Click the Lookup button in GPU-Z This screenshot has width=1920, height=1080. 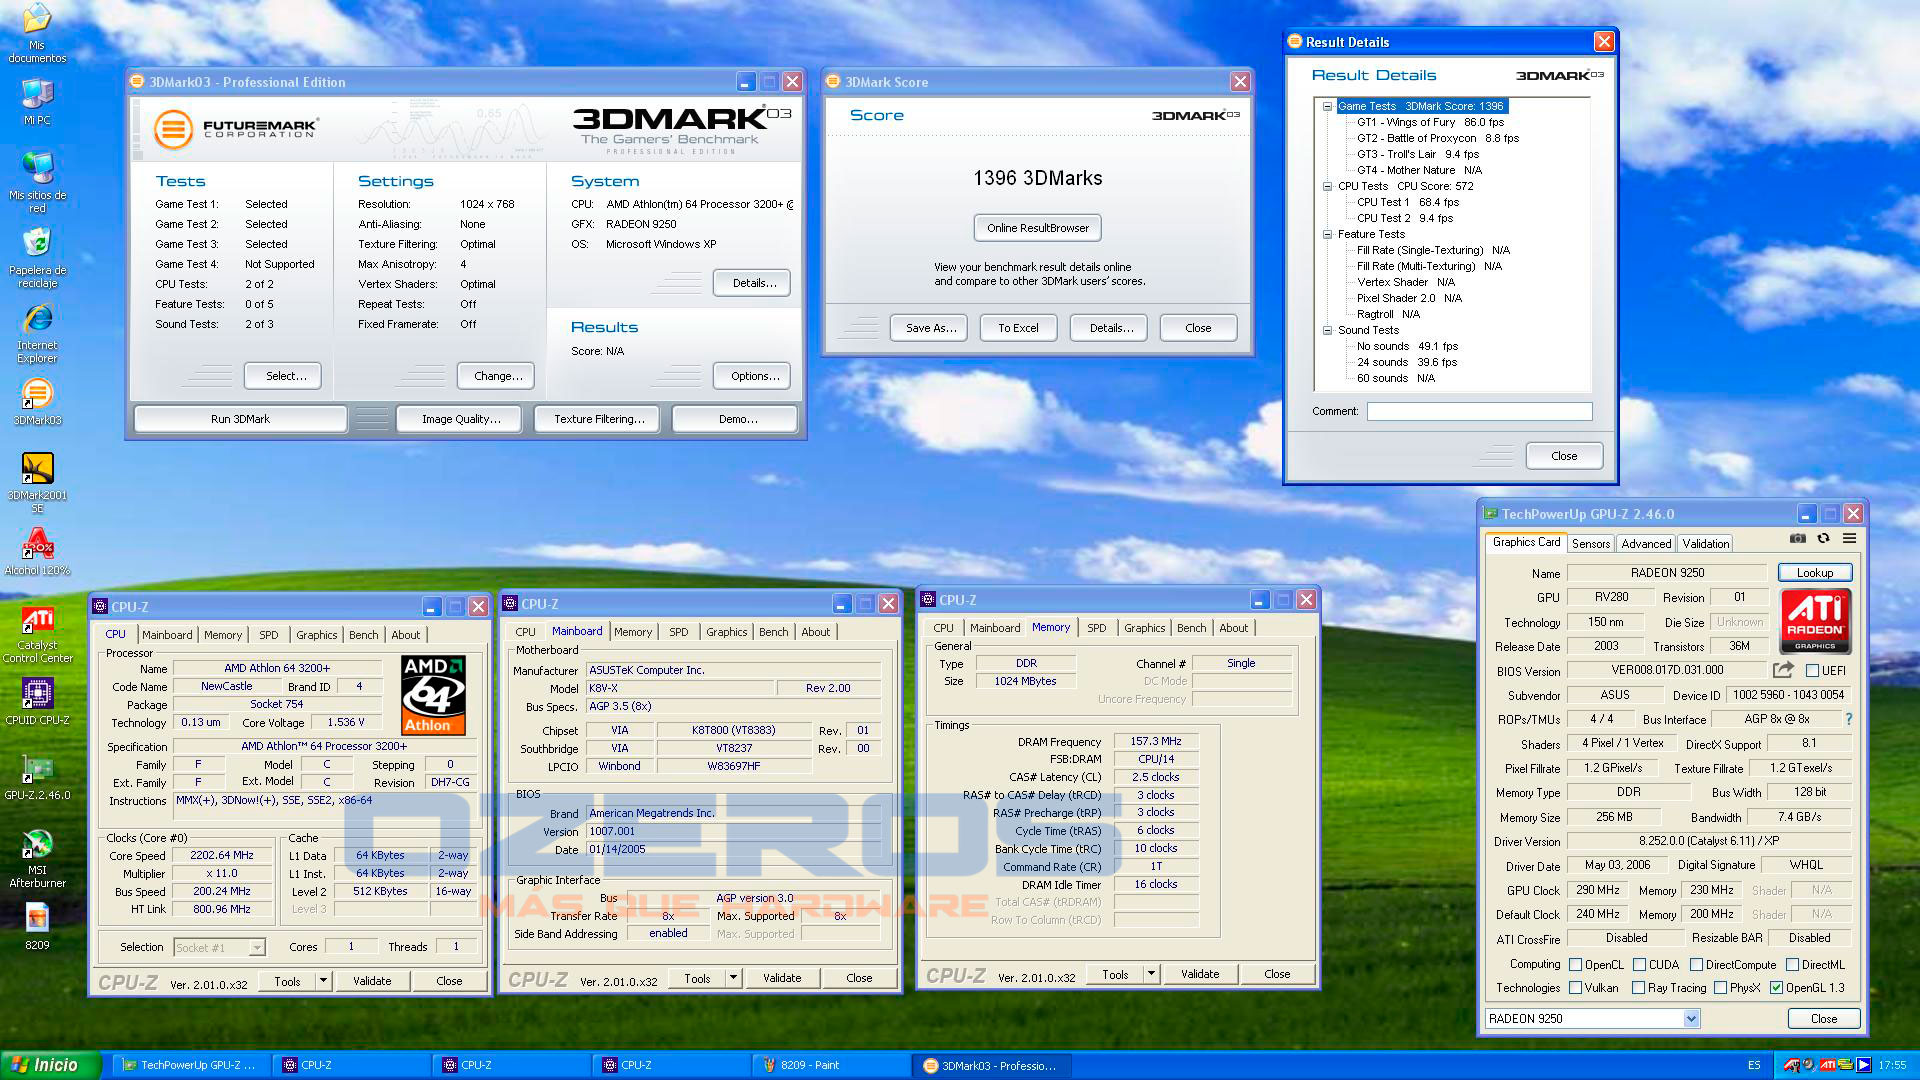(1814, 573)
